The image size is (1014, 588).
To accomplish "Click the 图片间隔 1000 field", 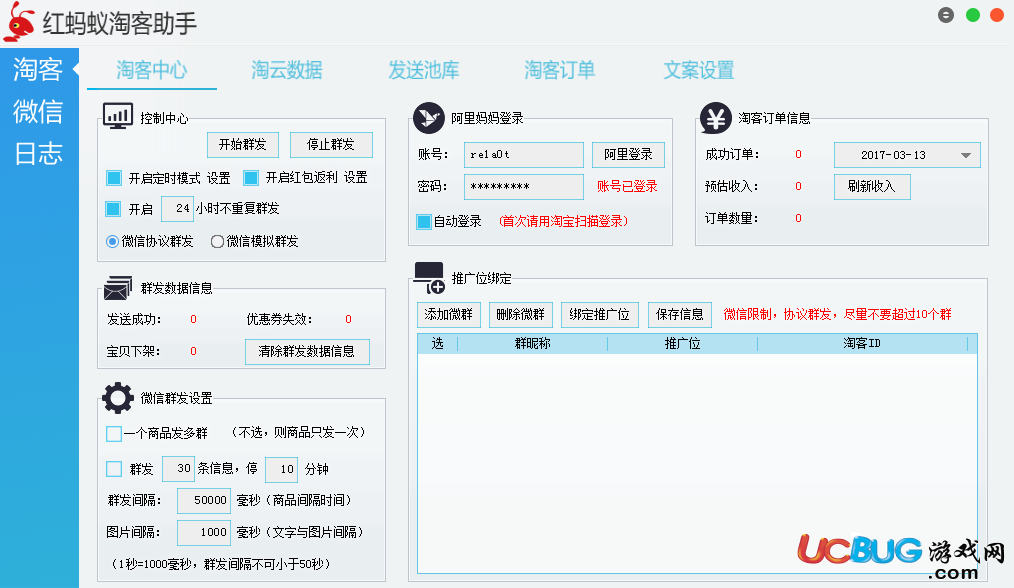I will click(x=203, y=533).
